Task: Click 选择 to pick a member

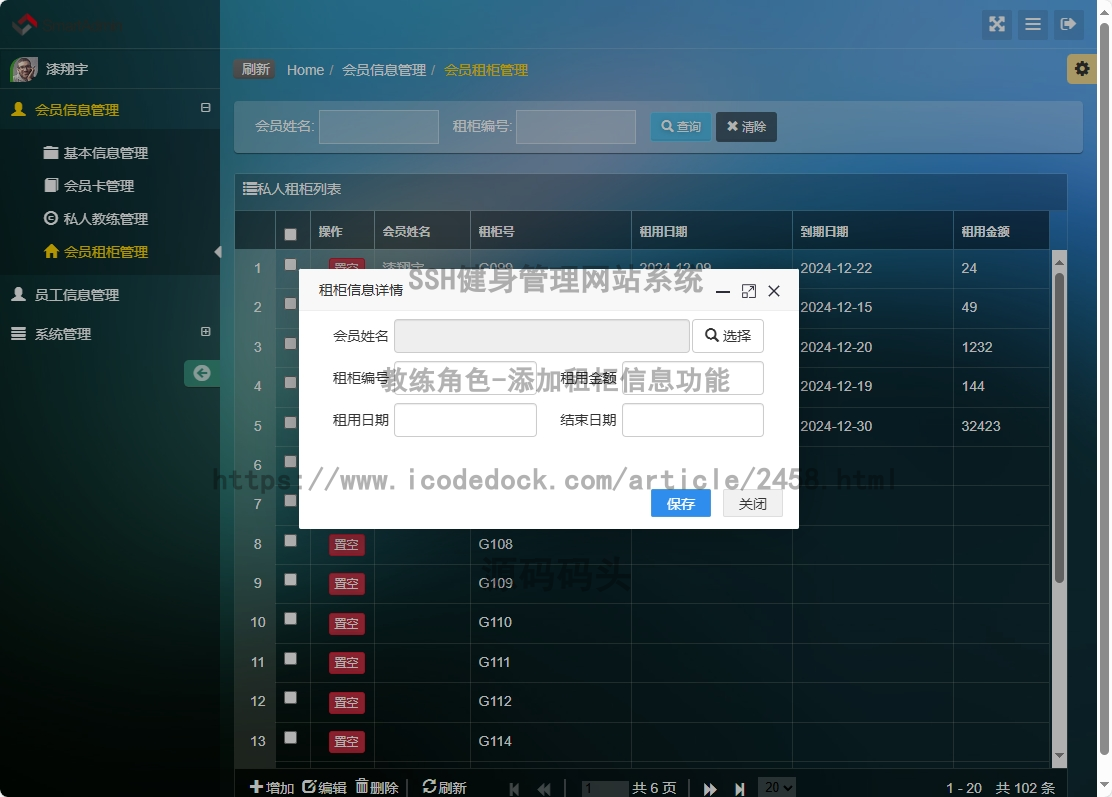Action: (727, 336)
